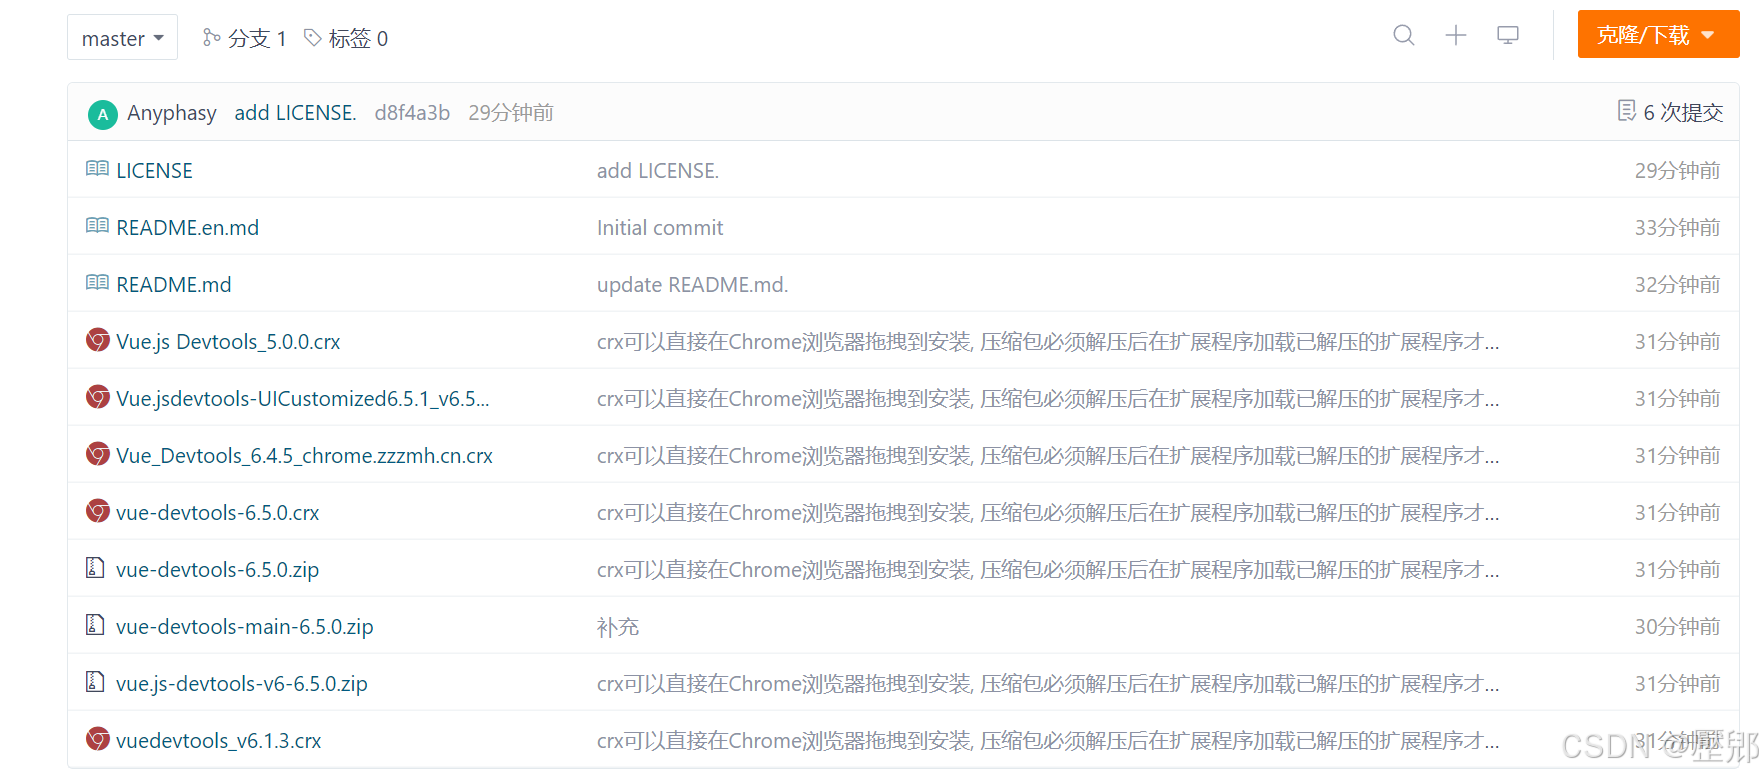Click the Chrome icon of Vue.jsdevtools-UICustomized6.5.1
The image size is (1763, 776).
click(x=98, y=397)
